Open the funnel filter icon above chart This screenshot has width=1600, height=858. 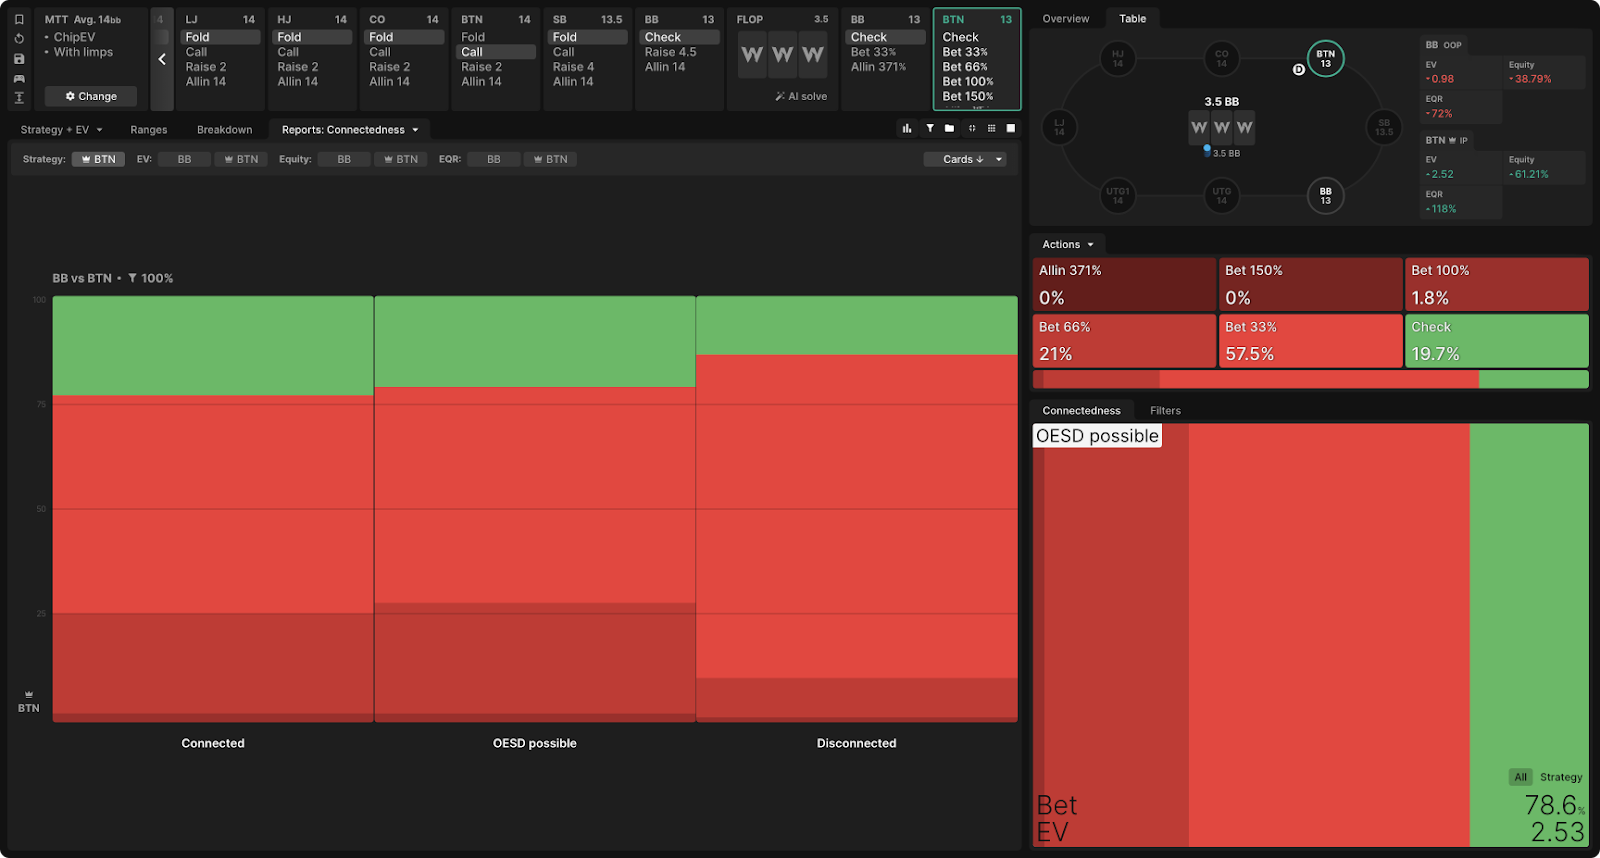(x=930, y=128)
